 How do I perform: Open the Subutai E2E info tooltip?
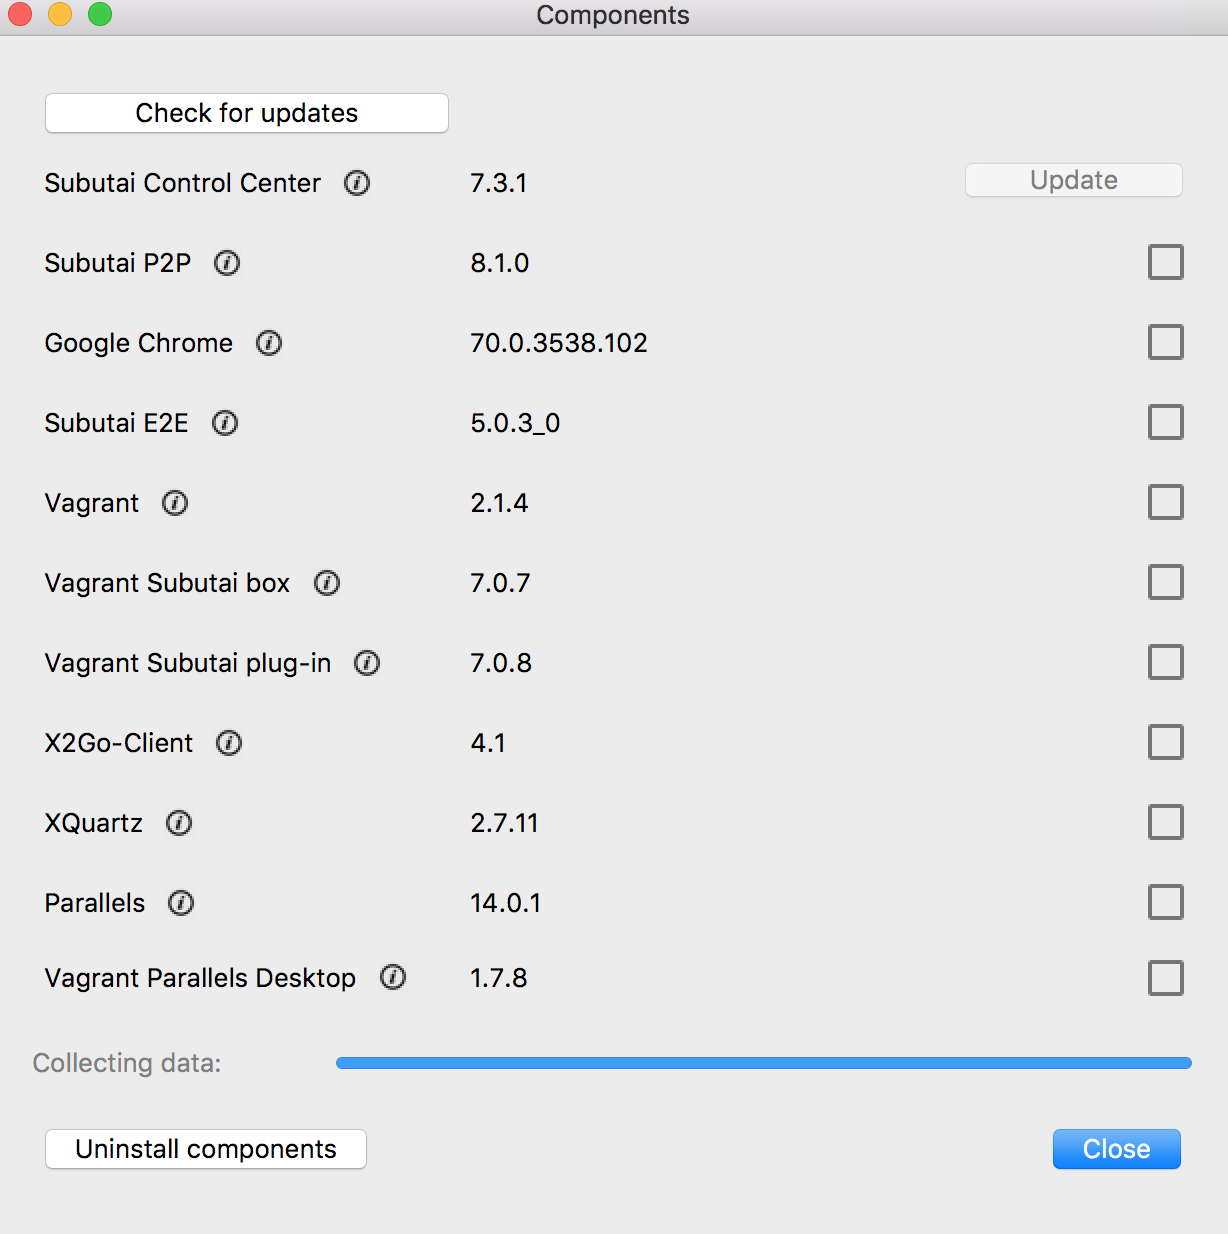tap(224, 423)
